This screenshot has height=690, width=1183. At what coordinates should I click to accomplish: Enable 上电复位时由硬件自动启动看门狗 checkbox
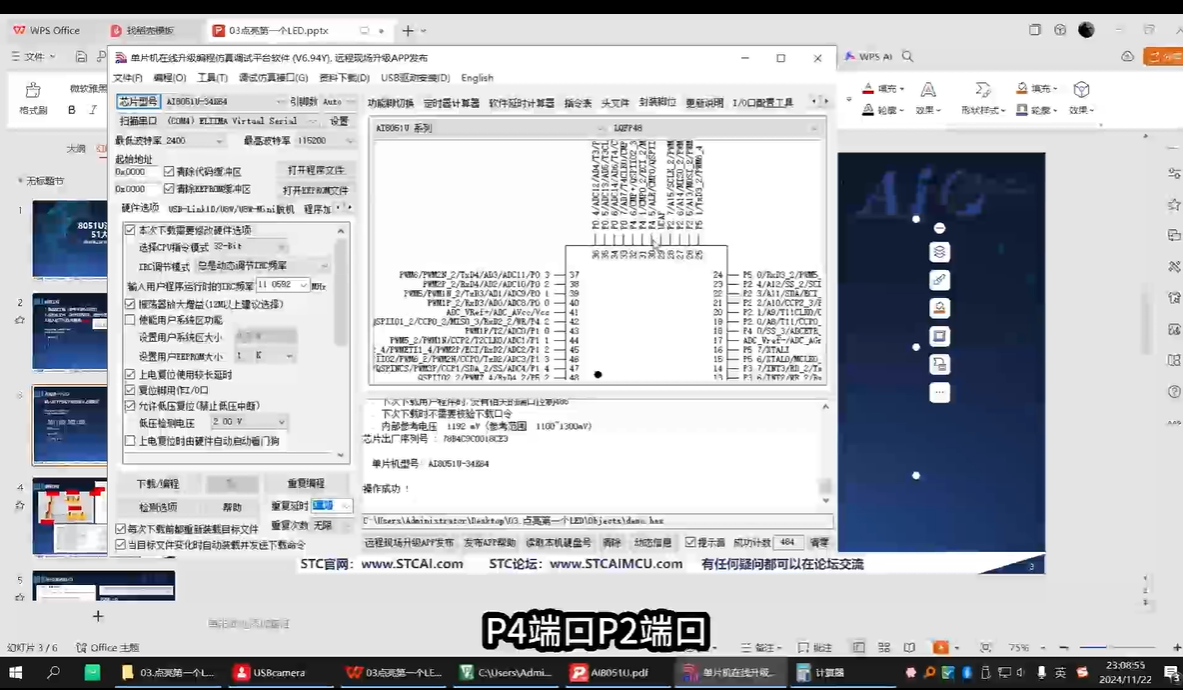click(130, 440)
